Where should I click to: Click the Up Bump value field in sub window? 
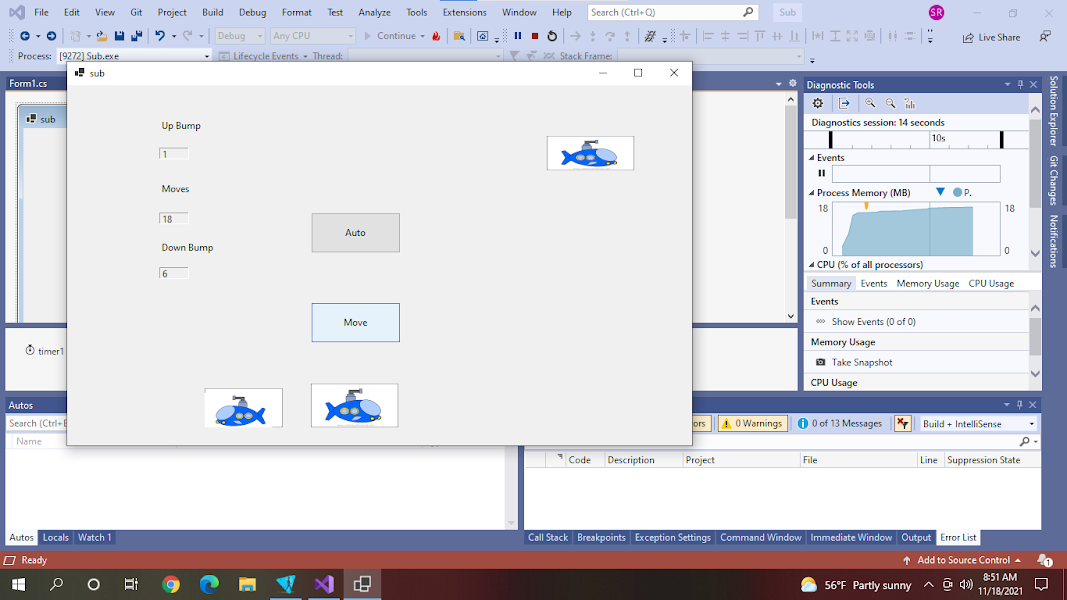click(174, 154)
